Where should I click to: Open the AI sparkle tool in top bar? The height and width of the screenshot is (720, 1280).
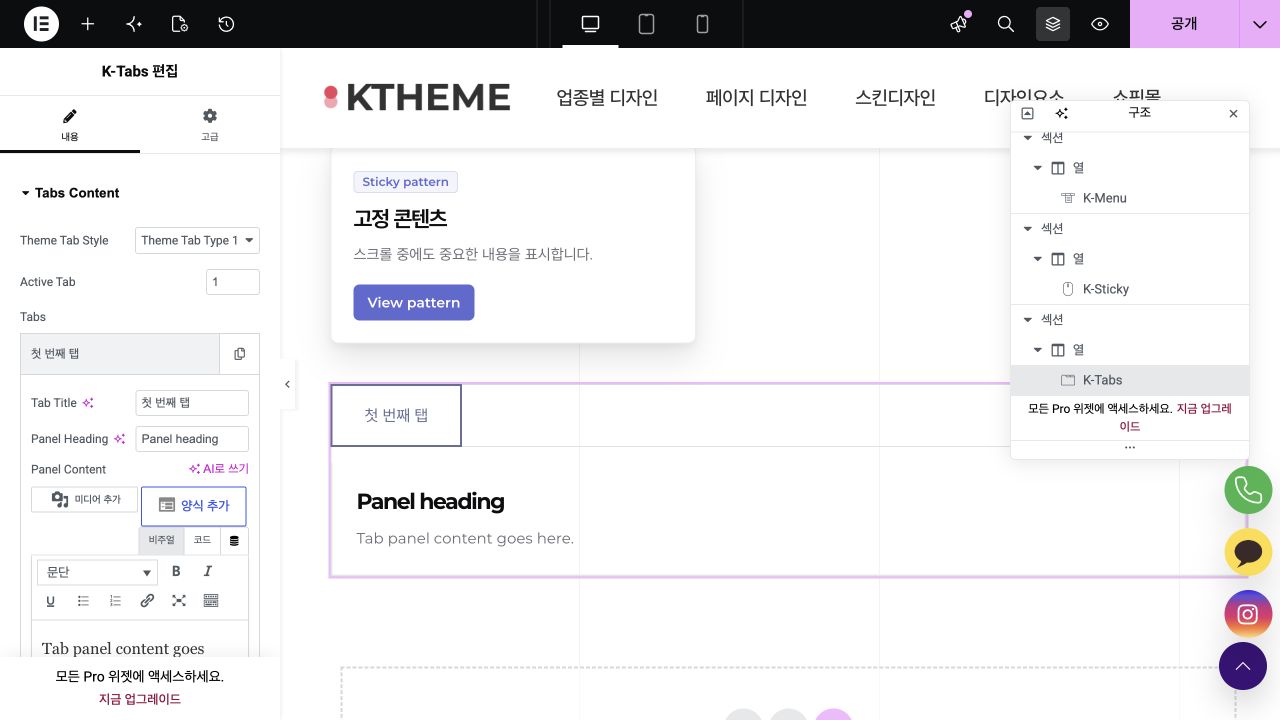click(x=134, y=24)
